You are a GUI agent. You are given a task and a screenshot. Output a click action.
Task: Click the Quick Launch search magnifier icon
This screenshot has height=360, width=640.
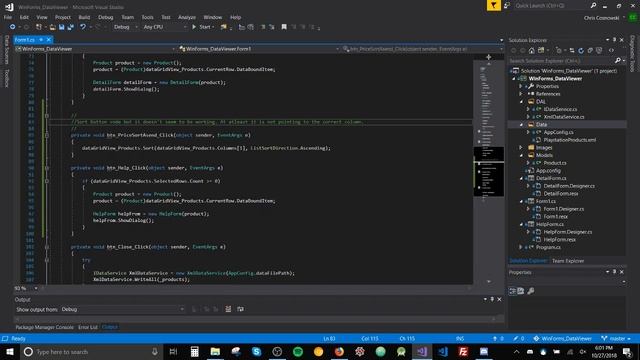(593, 5)
